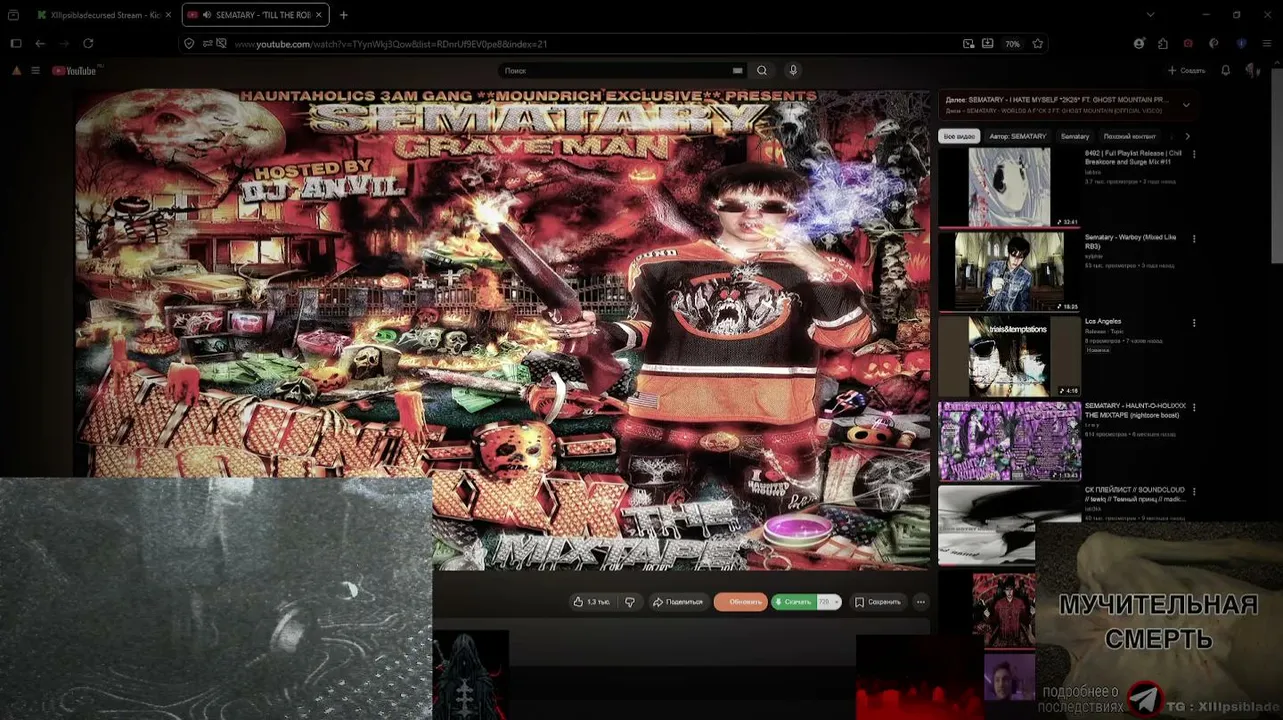Viewport: 1283px width, 720px height.
Task: Click the SEMATARY Grave Man video player
Action: 503,330
